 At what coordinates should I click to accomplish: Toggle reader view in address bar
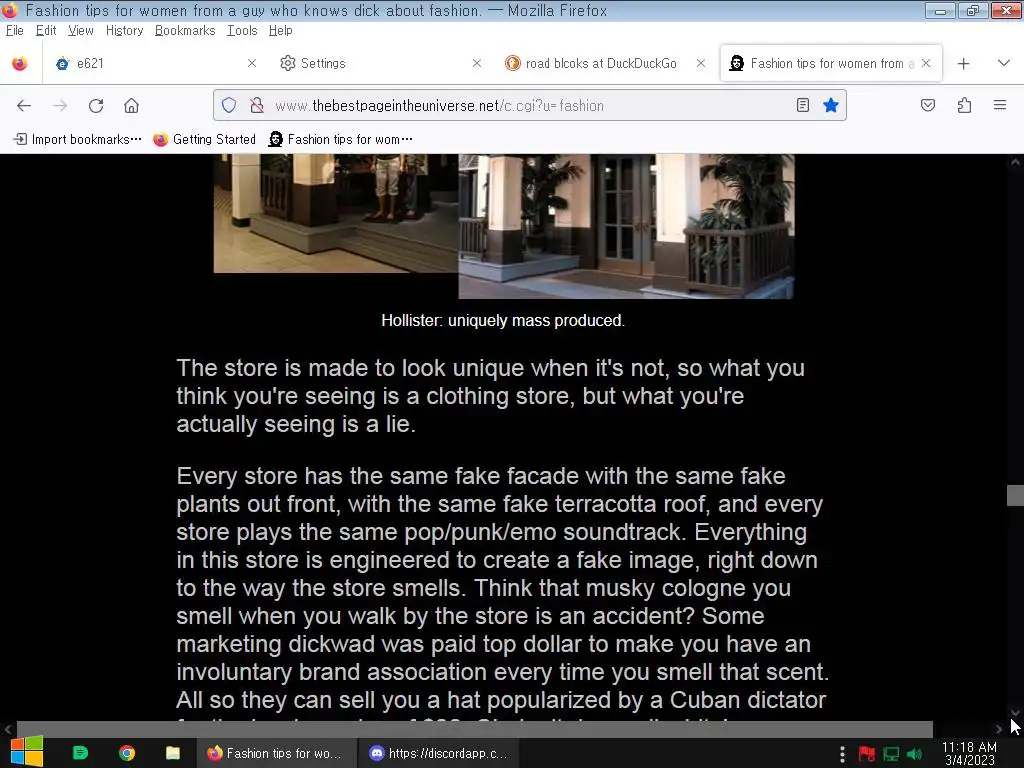803,105
